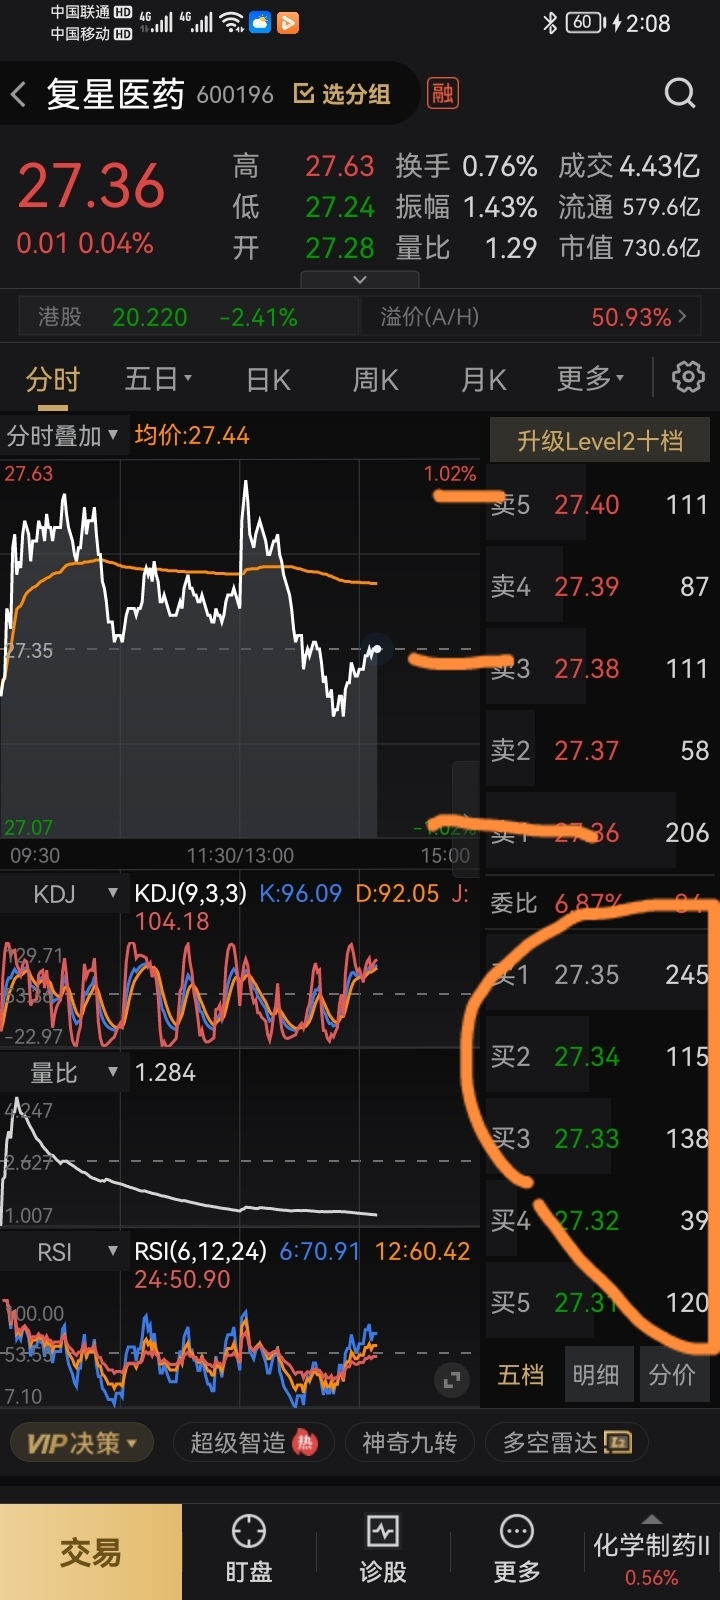Tap 升级Level2十档 upgrade button
The width and height of the screenshot is (720, 1600).
pyautogui.click(x=600, y=441)
